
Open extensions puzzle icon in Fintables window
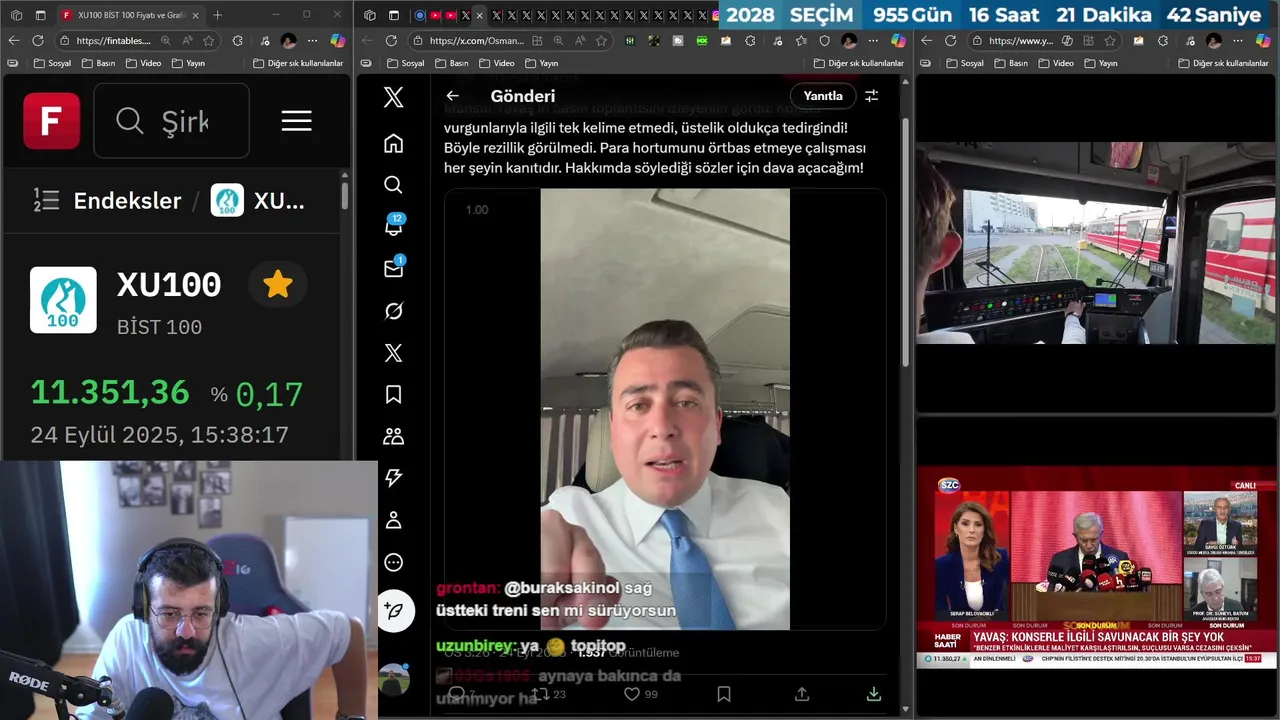237,40
